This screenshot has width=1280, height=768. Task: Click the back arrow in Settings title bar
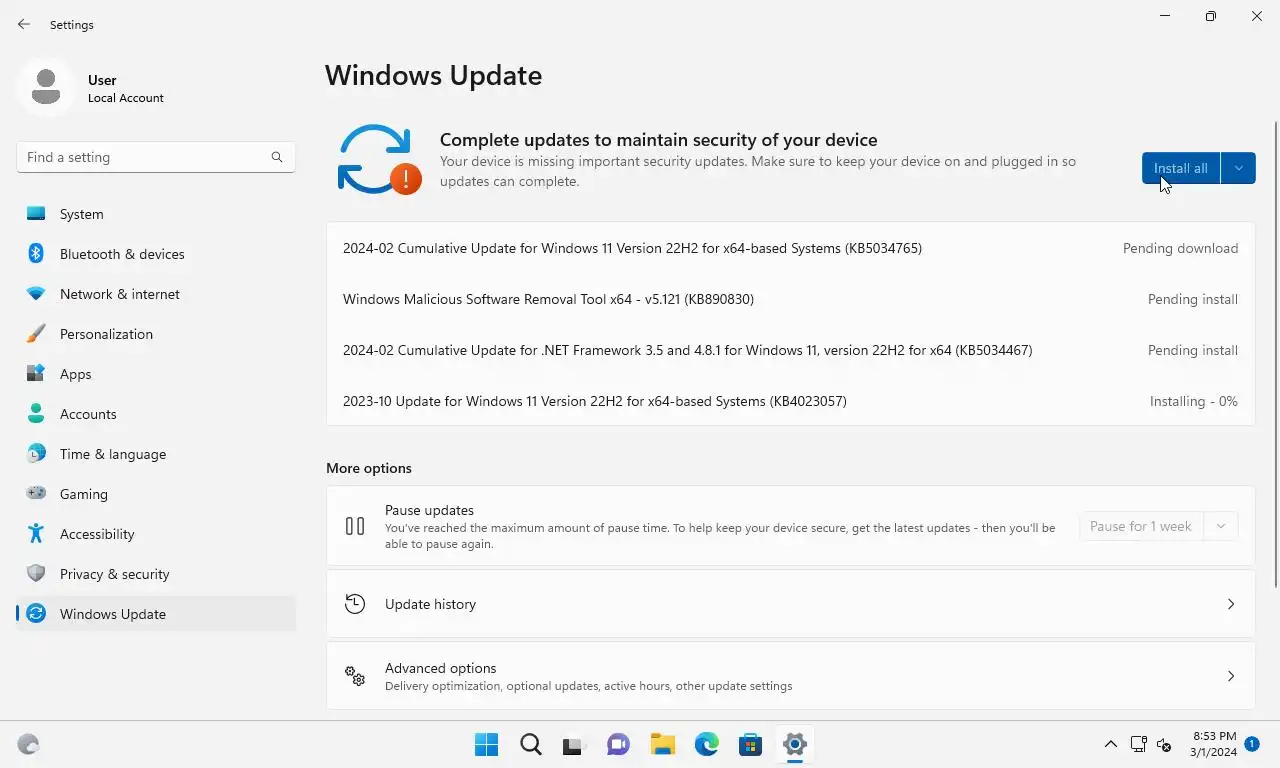(x=24, y=24)
